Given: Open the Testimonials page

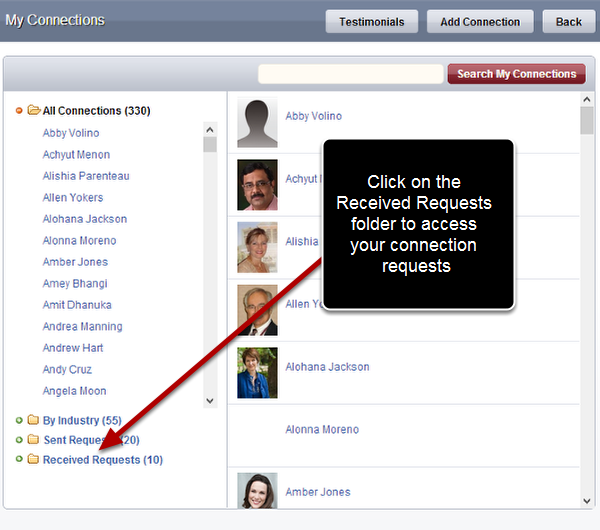Looking at the screenshot, I should point(372,22).
